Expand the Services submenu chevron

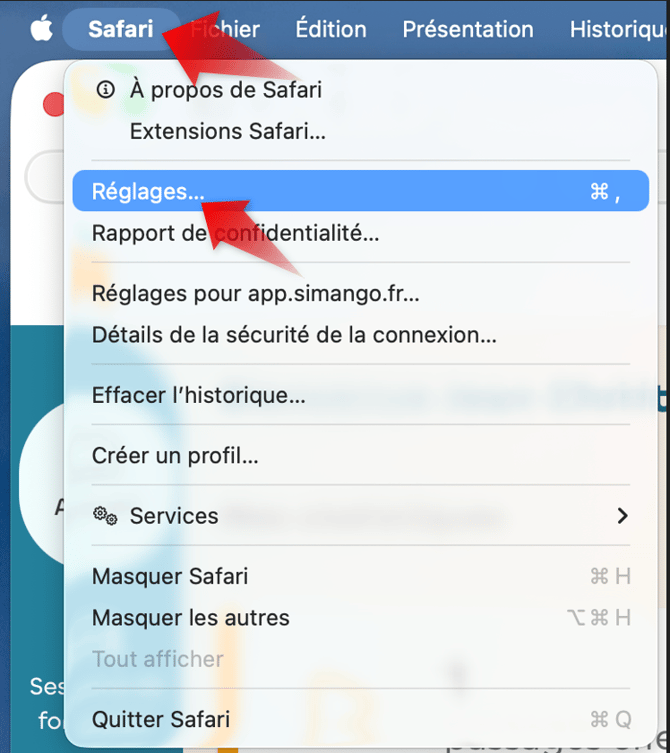(x=622, y=516)
